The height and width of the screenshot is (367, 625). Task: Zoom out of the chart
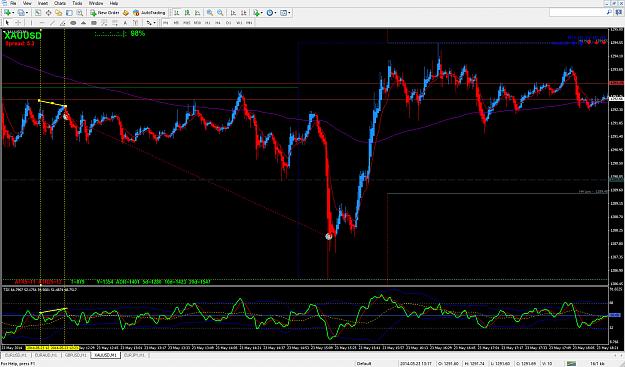coord(220,13)
